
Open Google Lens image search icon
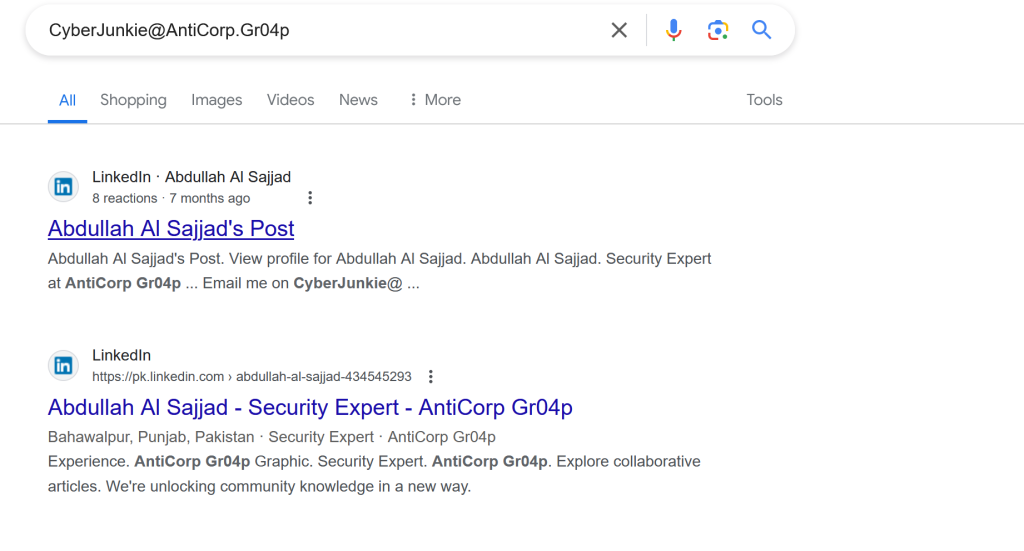tap(718, 30)
